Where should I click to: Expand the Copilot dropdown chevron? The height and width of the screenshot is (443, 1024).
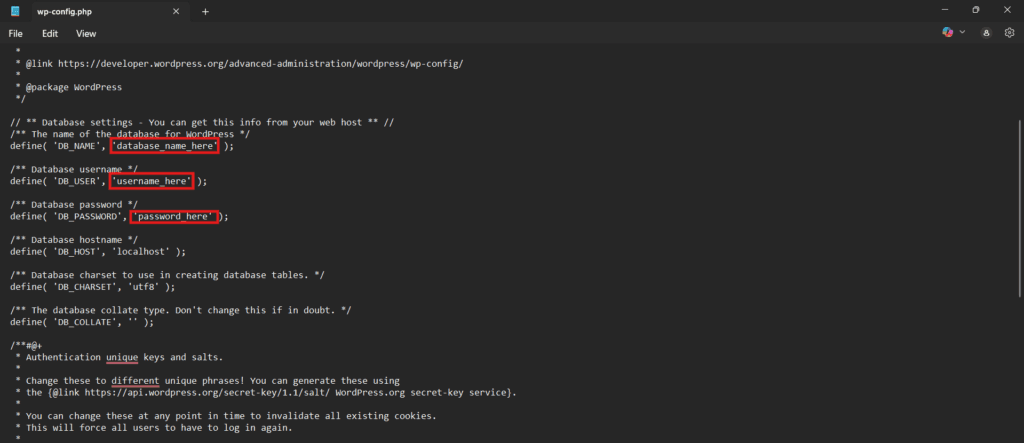pos(962,32)
